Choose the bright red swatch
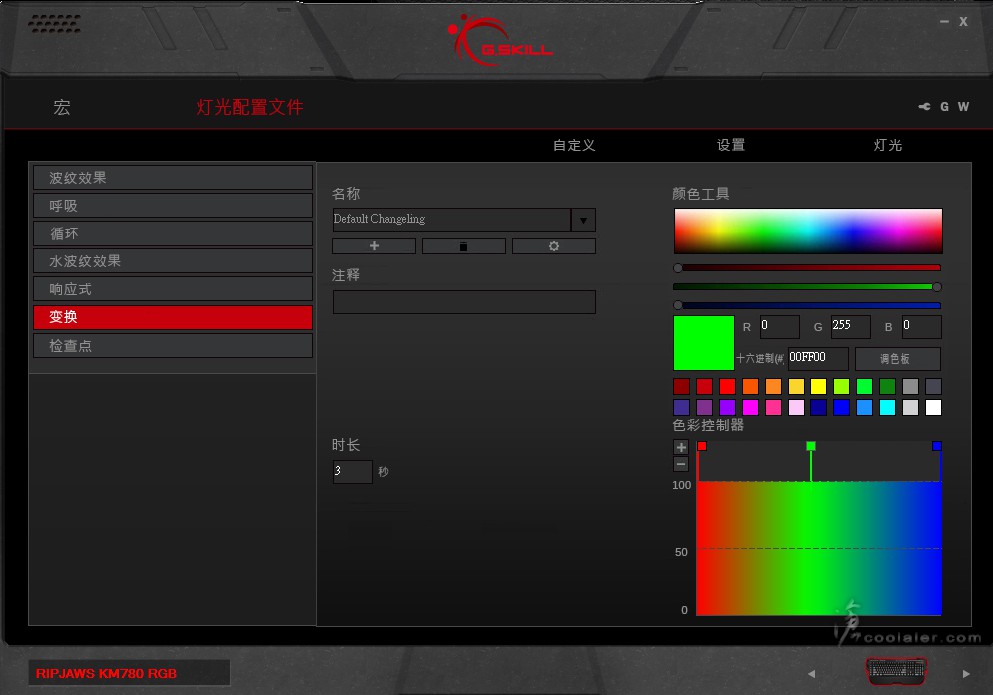993x695 pixels. tap(727, 386)
